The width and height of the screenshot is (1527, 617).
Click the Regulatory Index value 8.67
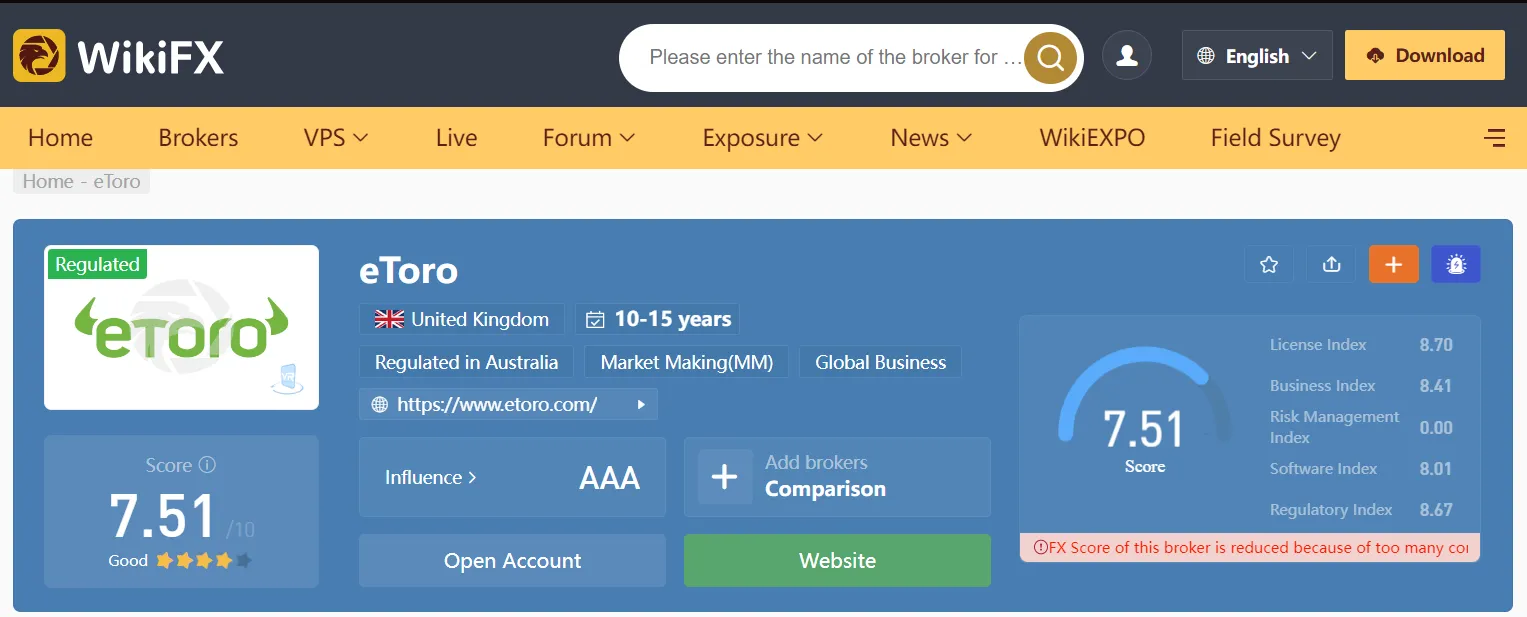(x=1436, y=510)
